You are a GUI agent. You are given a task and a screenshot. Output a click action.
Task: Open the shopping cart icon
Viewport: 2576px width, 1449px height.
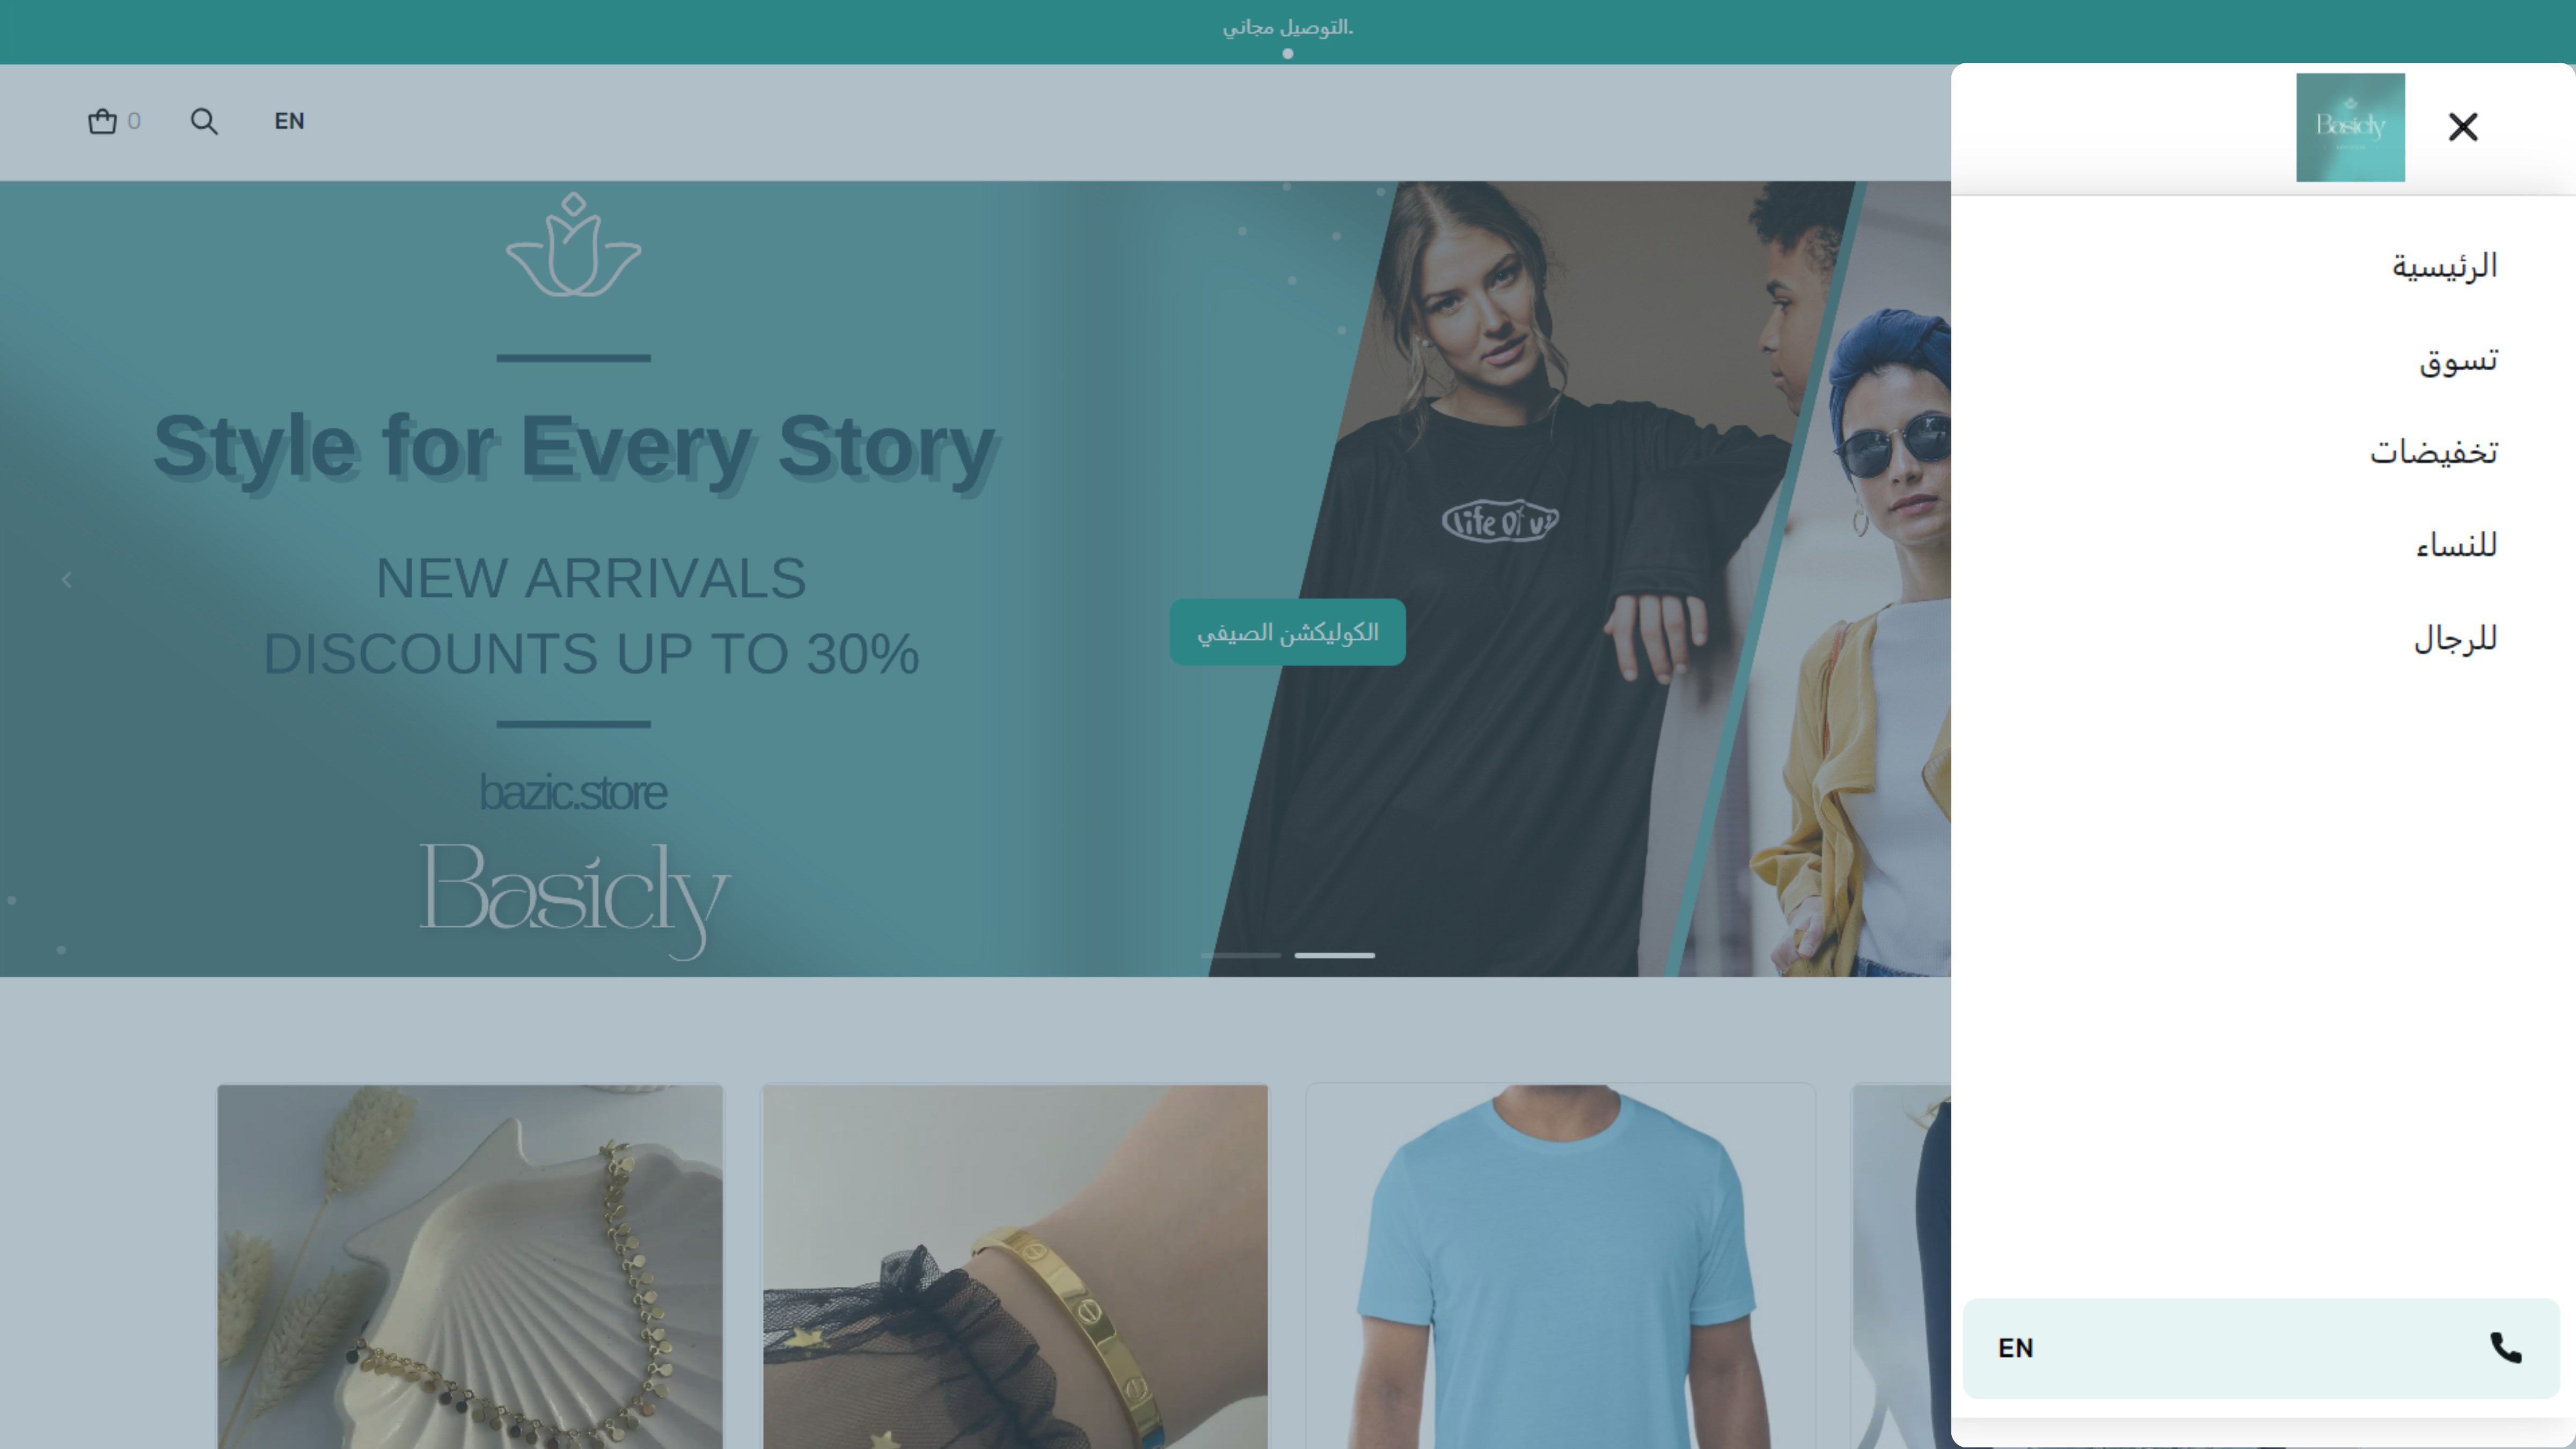pyautogui.click(x=102, y=121)
